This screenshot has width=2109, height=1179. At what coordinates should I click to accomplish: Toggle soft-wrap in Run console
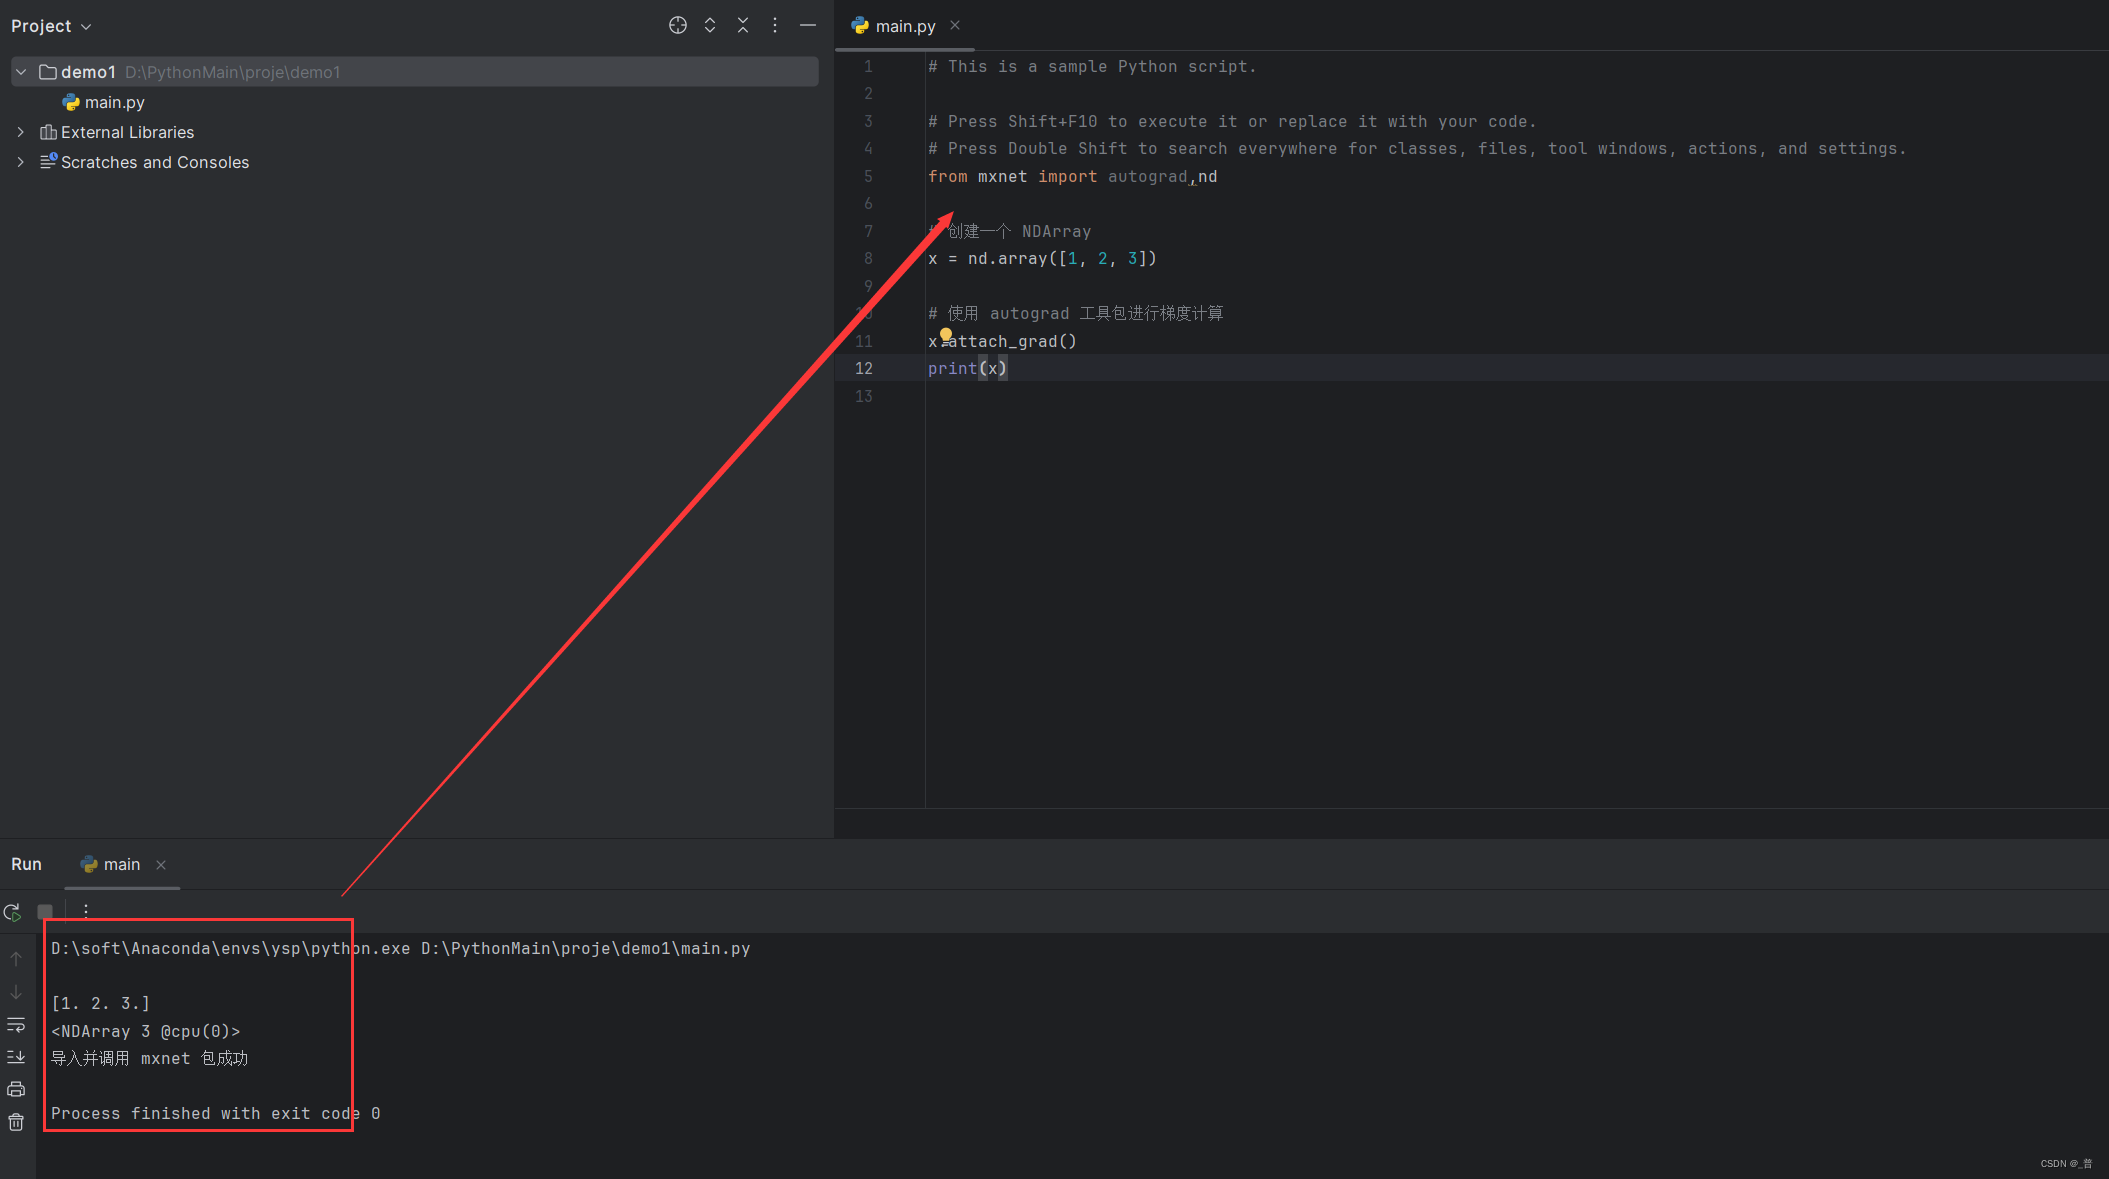pyautogui.click(x=16, y=1025)
